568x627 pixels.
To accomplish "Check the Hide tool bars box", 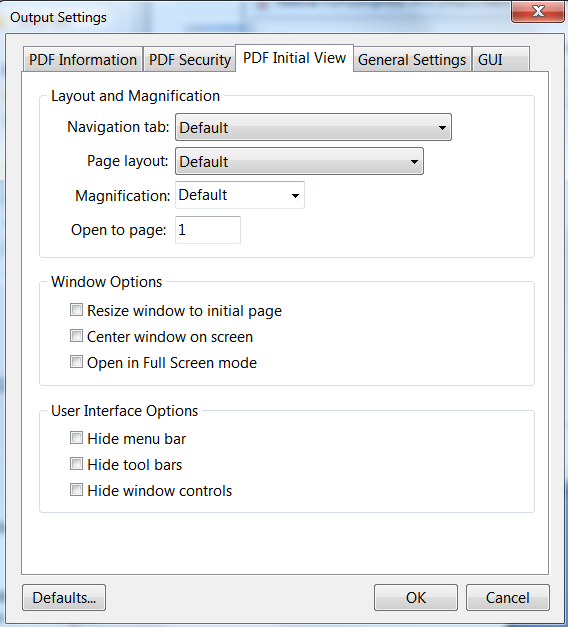I will (76, 463).
